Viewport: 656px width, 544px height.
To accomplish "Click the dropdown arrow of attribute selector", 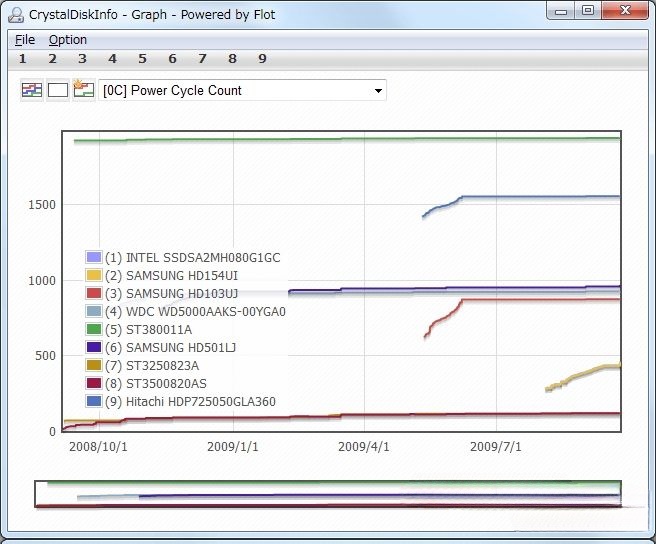I will [x=378, y=90].
